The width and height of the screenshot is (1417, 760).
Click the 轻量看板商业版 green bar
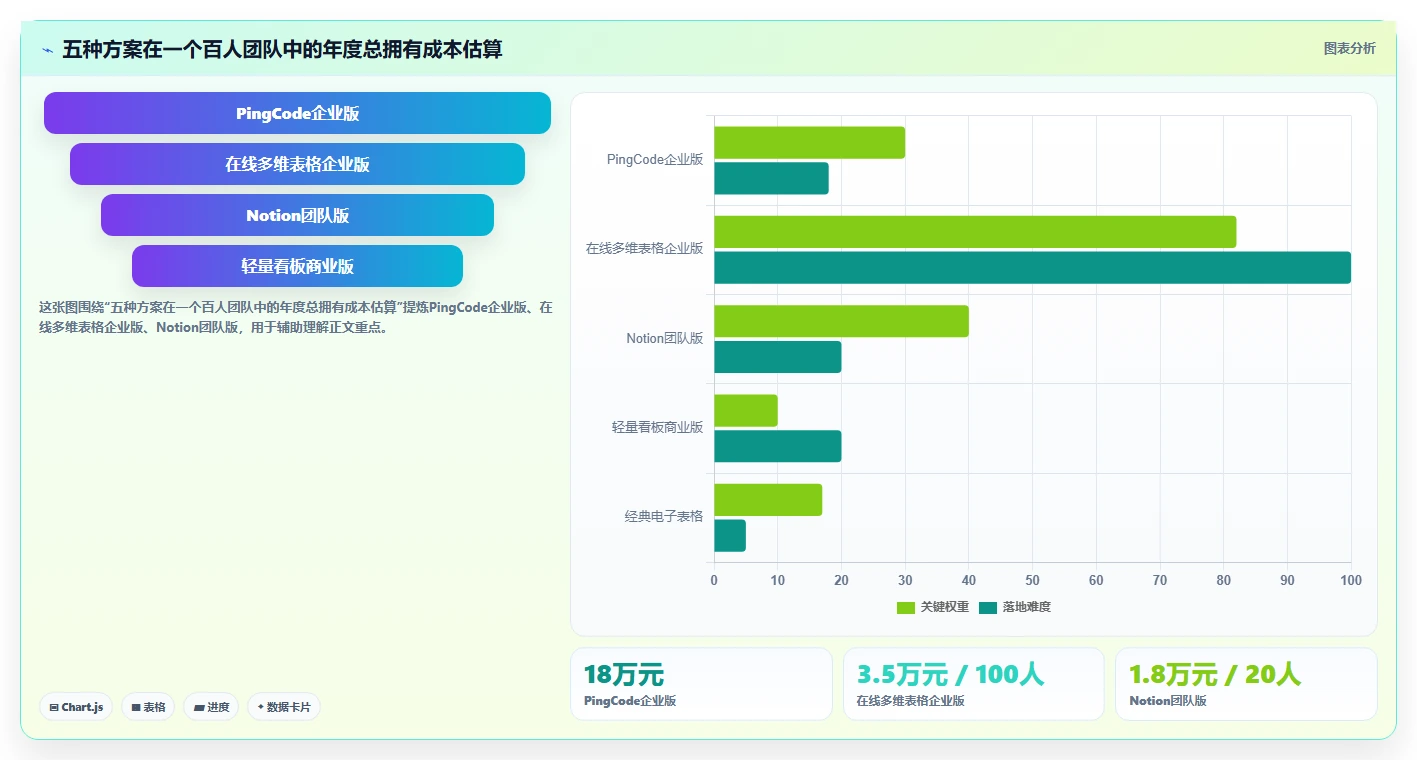(745, 410)
